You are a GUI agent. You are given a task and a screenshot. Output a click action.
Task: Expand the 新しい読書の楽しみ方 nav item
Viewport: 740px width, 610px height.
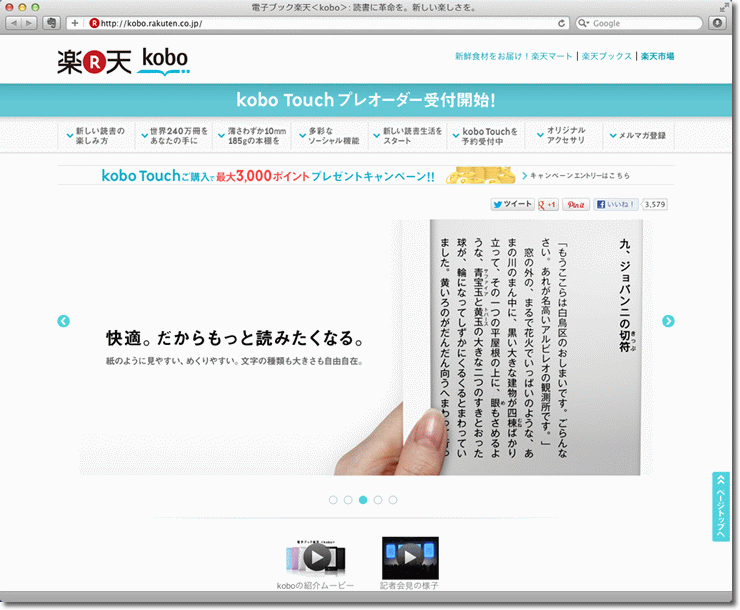96,136
